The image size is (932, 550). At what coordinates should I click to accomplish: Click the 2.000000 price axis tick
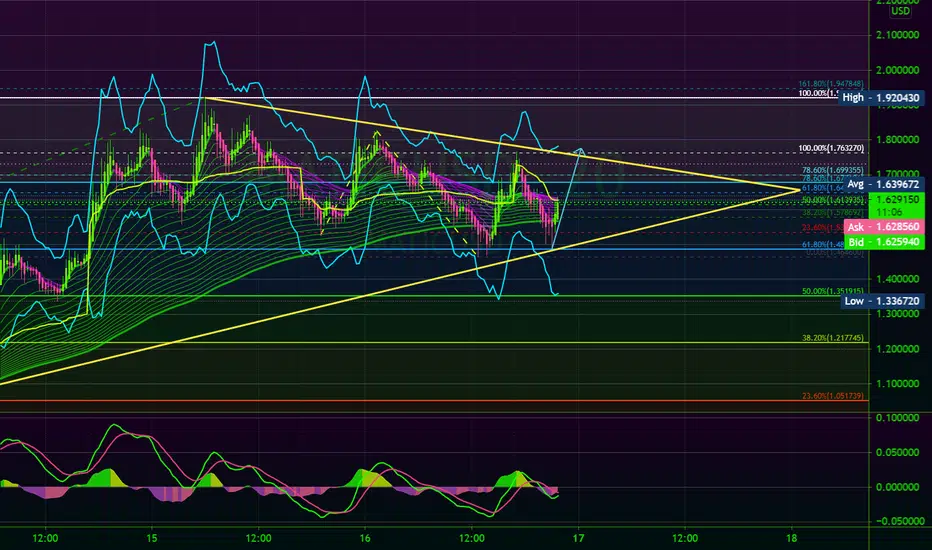tap(898, 70)
